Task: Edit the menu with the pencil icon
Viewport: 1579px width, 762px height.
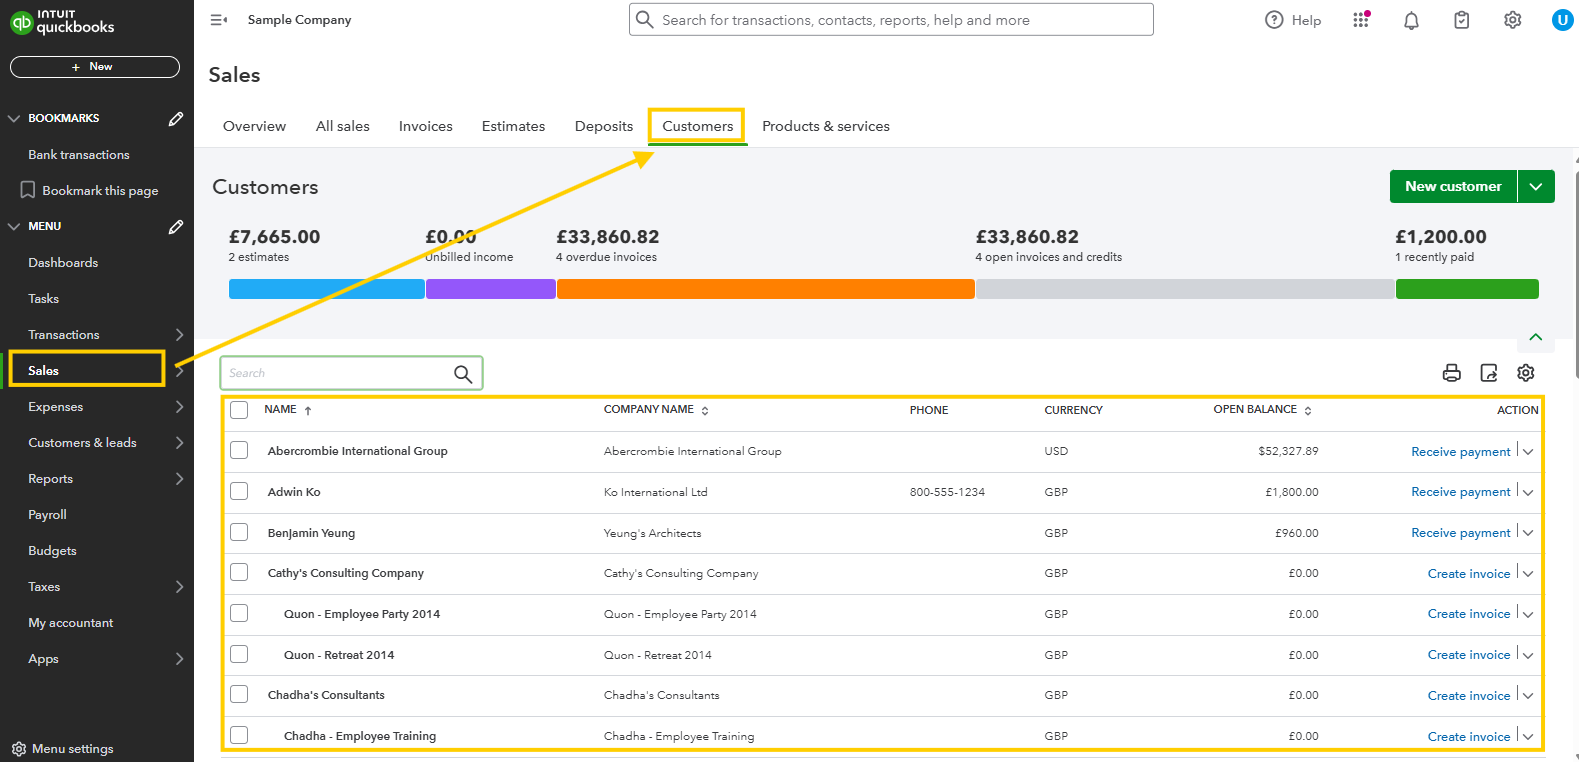Action: point(176,226)
